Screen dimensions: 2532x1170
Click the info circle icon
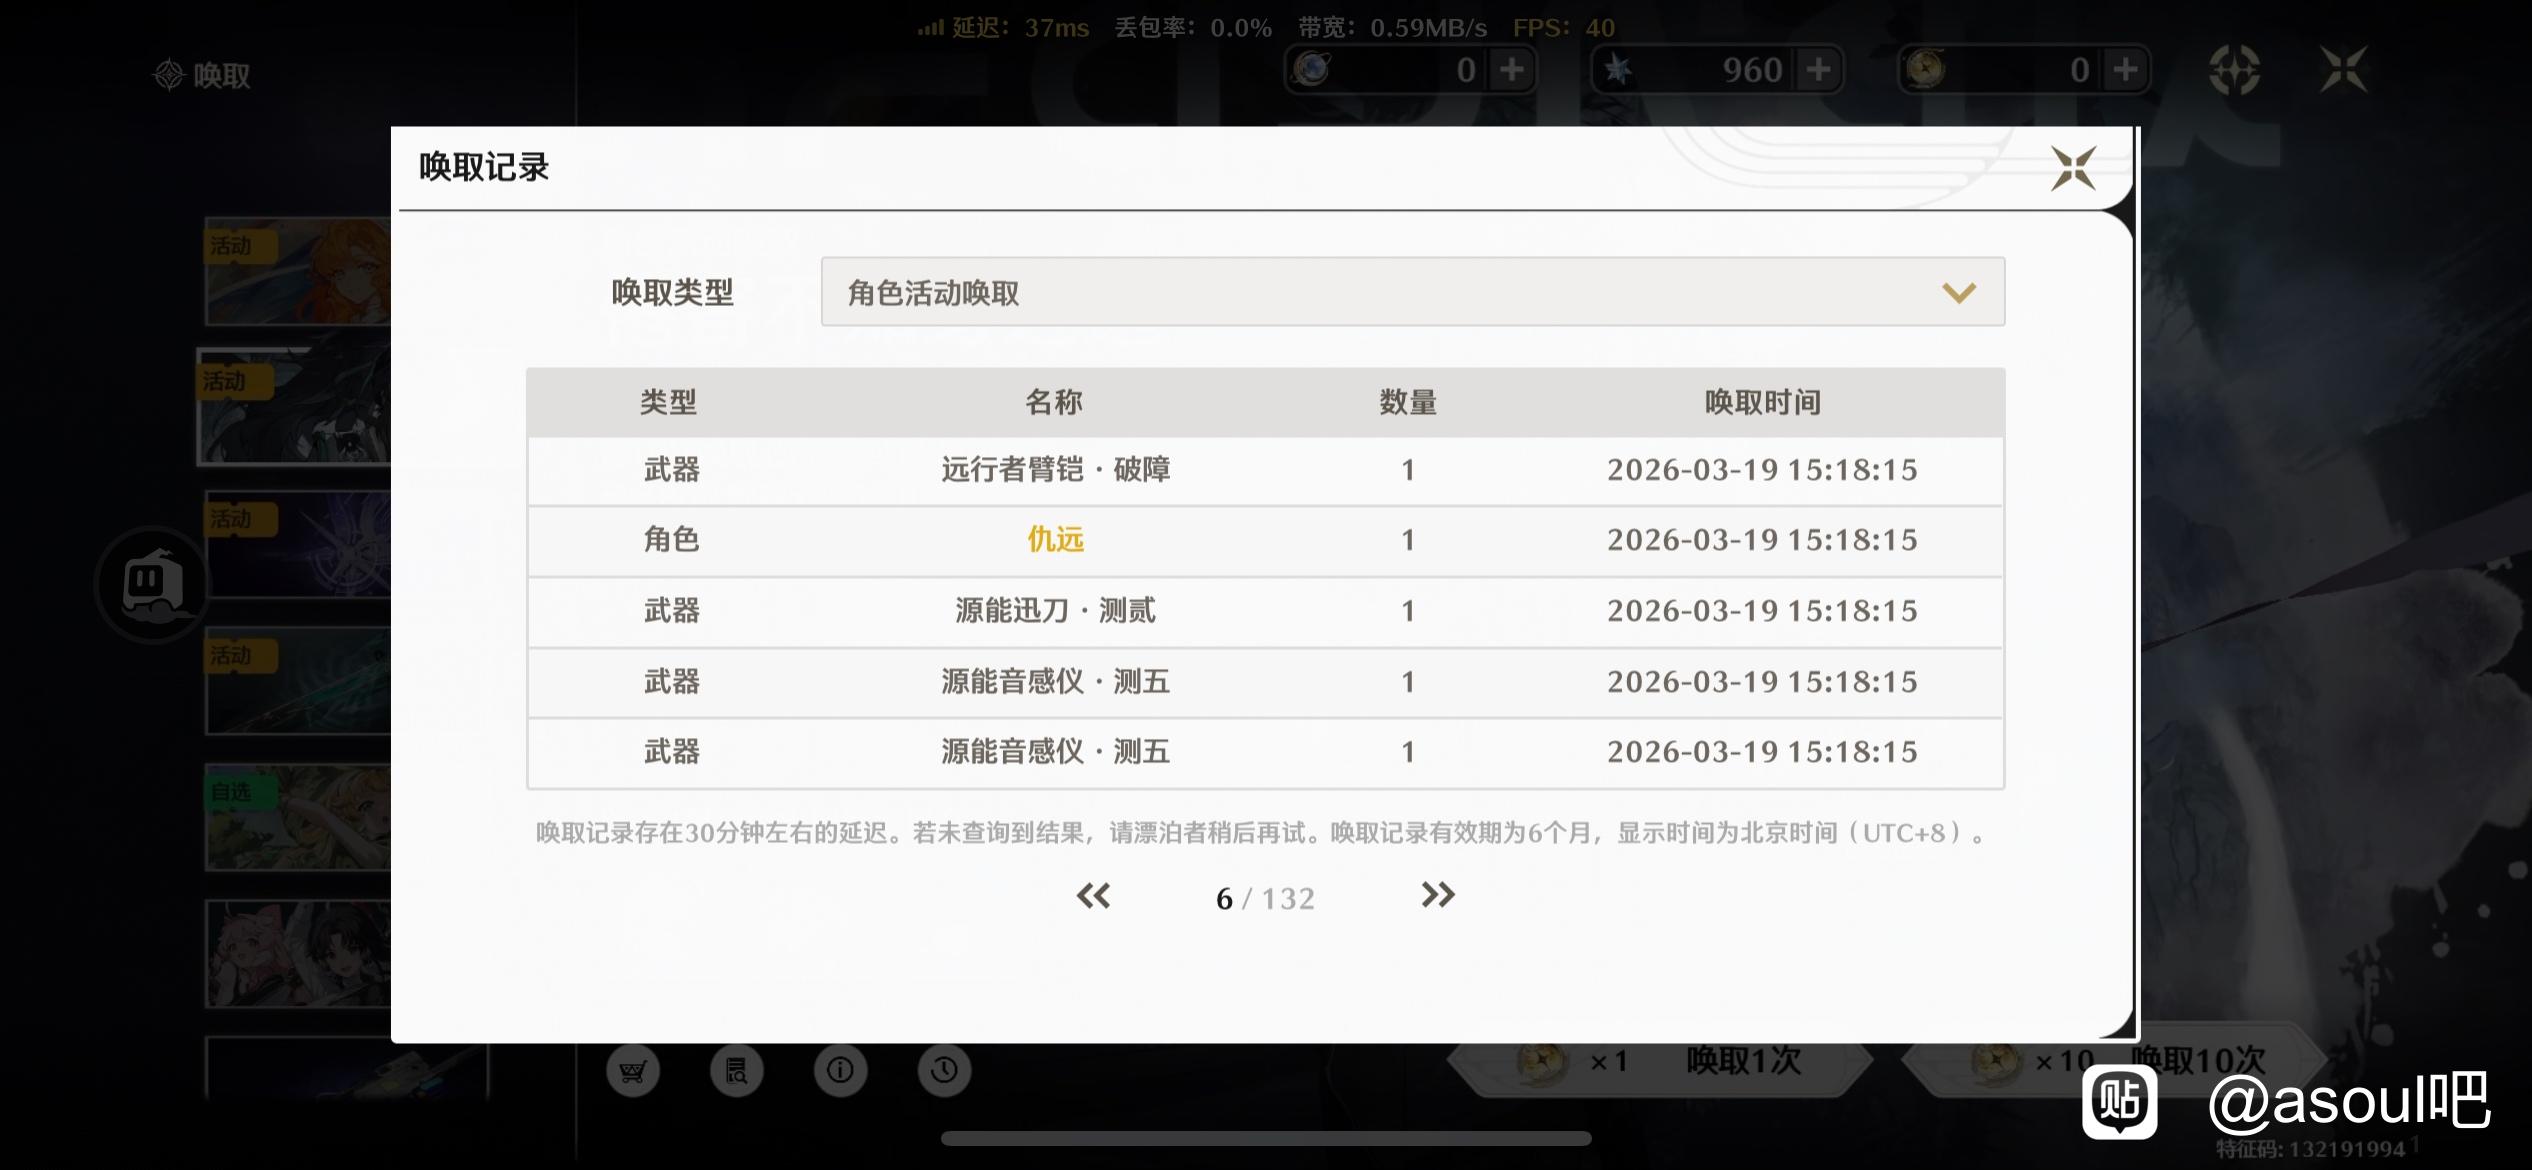(840, 1071)
